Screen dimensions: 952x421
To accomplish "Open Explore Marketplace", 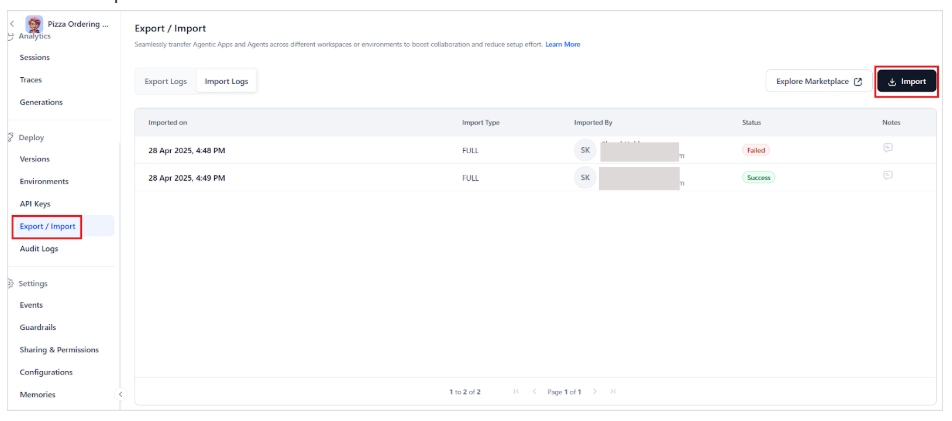I will (819, 81).
